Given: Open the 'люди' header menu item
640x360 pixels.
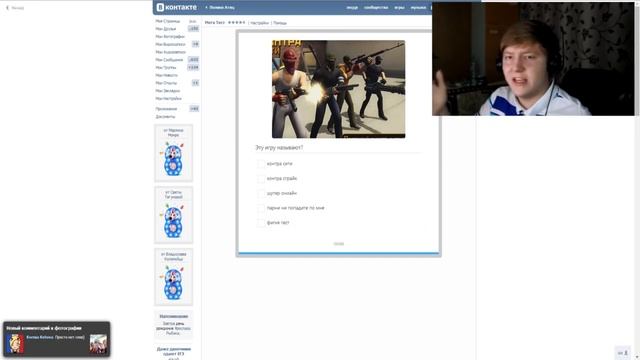Looking at the screenshot, I should point(352,7).
